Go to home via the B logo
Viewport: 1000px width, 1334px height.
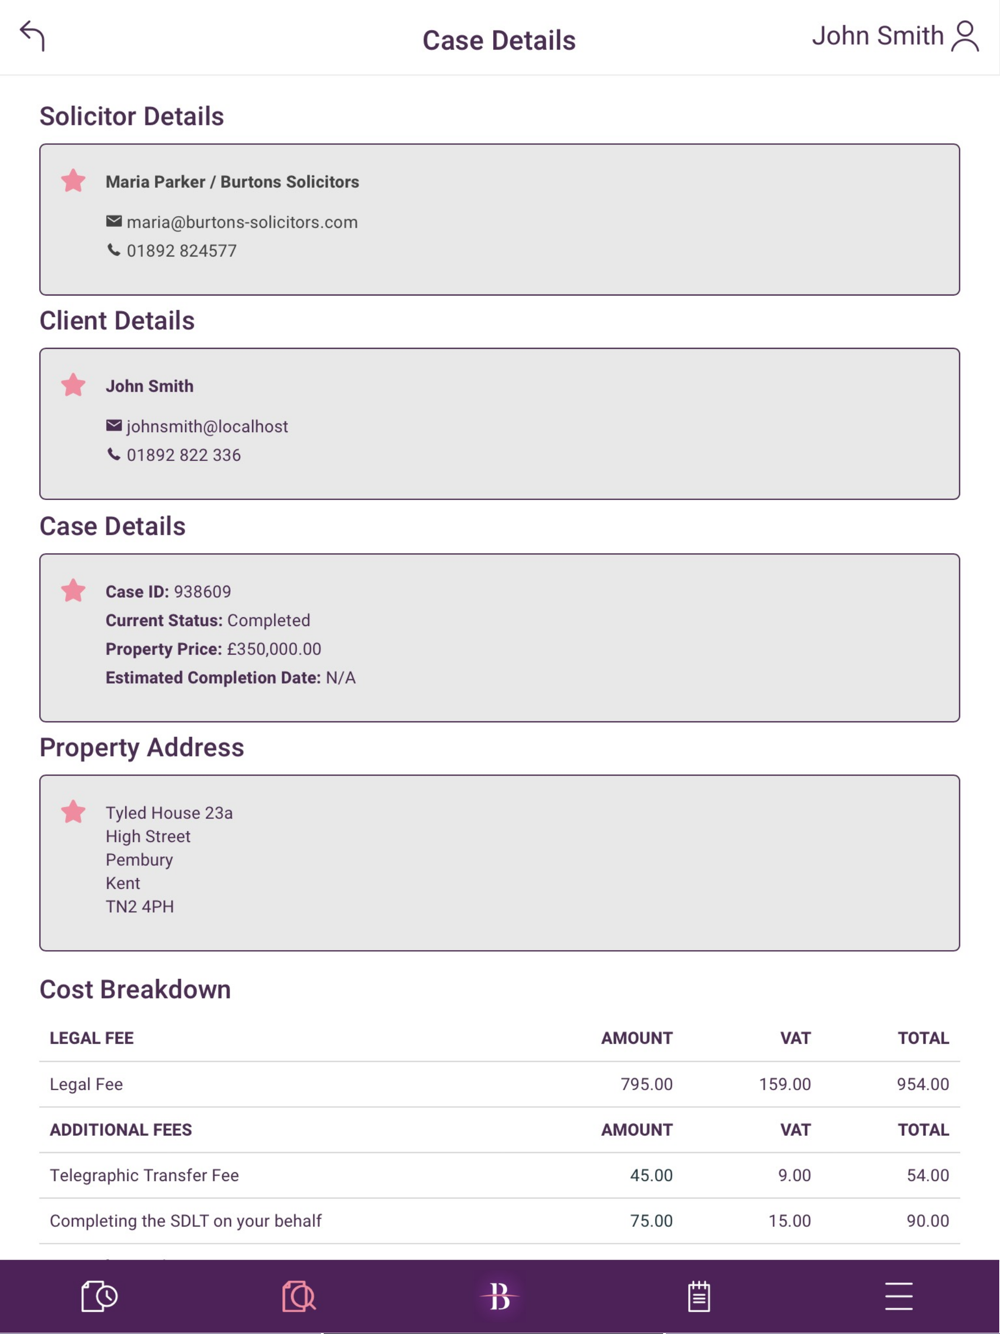[x=499, y=1296]
